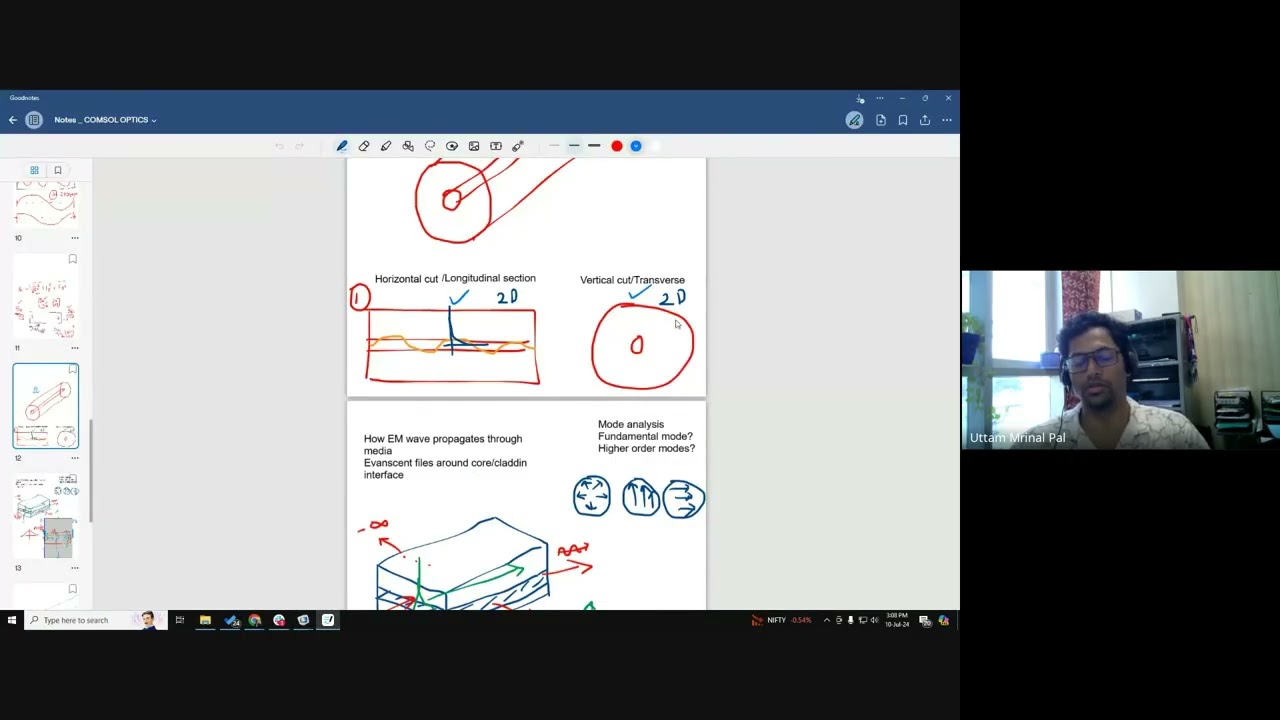Image resolution: width=1280 pixels, height=720 pixels.
Task: Click the Add page icon
Action: pyautogui.click(x=881, y=120)
